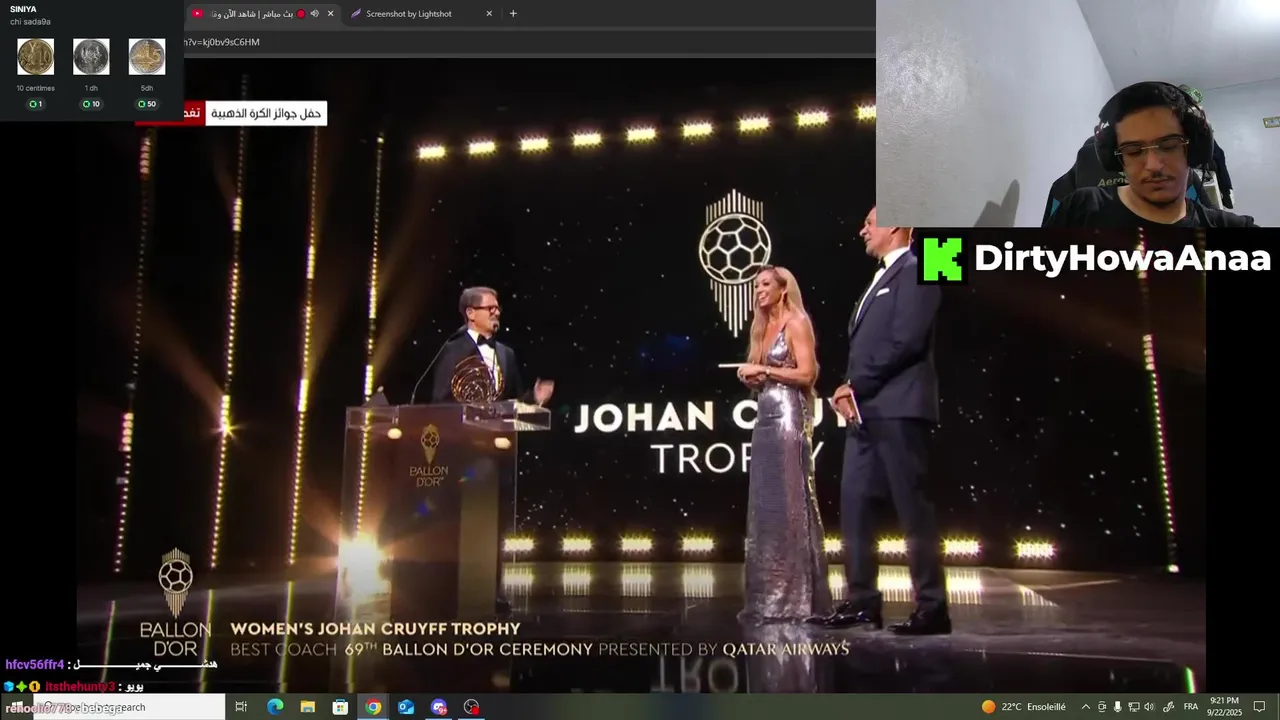Open Microsoft Store from the taskbar
1280x720 pixels.
(x=340, y=707)
